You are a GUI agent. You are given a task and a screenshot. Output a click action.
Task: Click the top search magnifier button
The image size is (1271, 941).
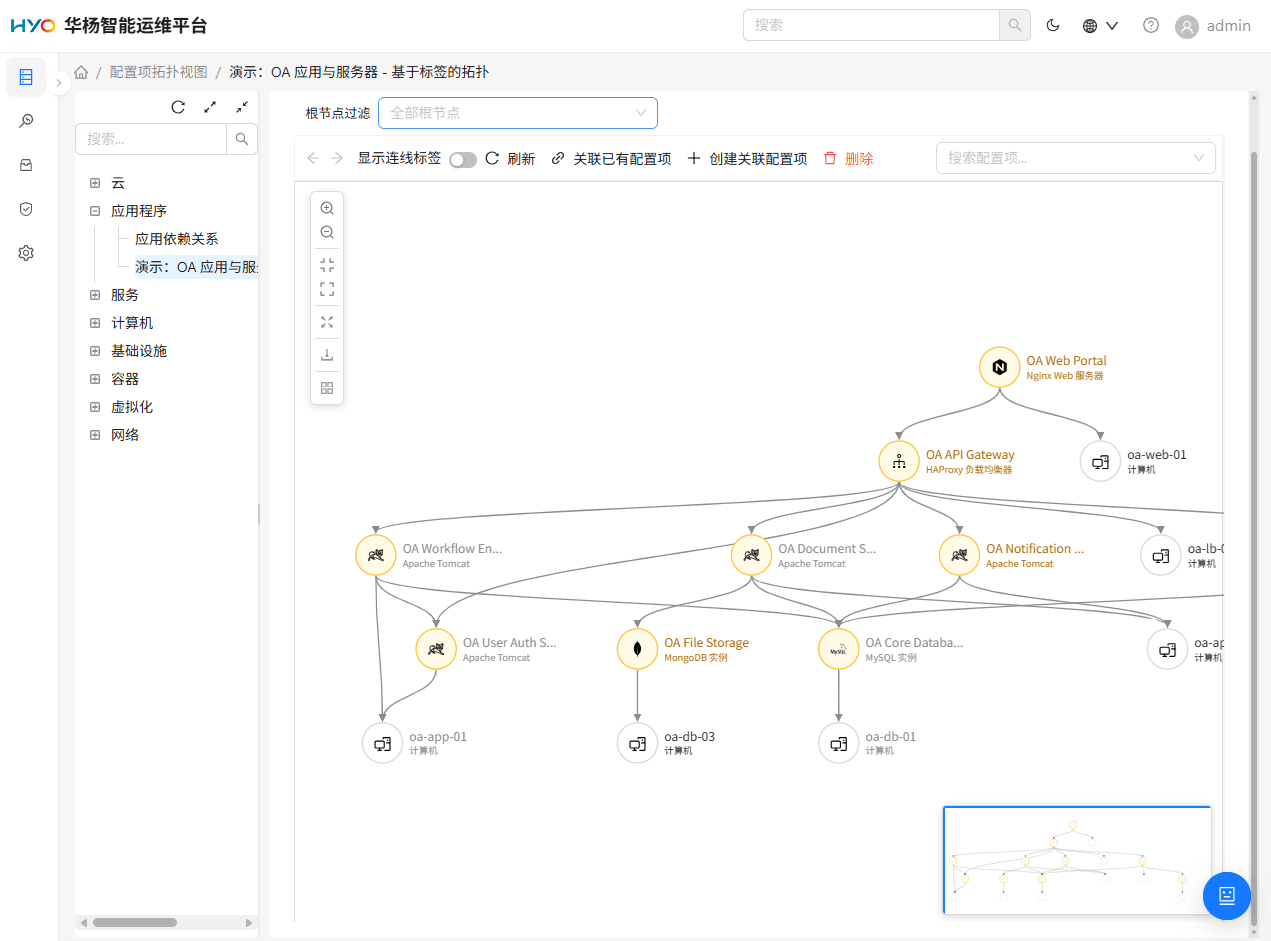pos(1015,25)
